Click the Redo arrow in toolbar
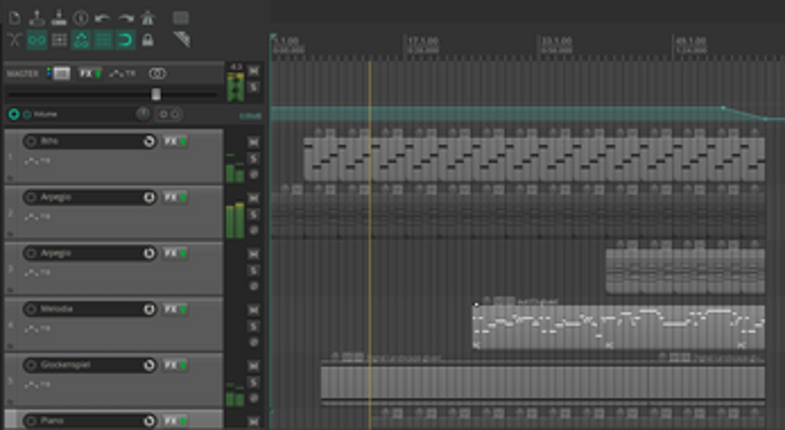The image size is (785, 430). (x=125, y=17)
